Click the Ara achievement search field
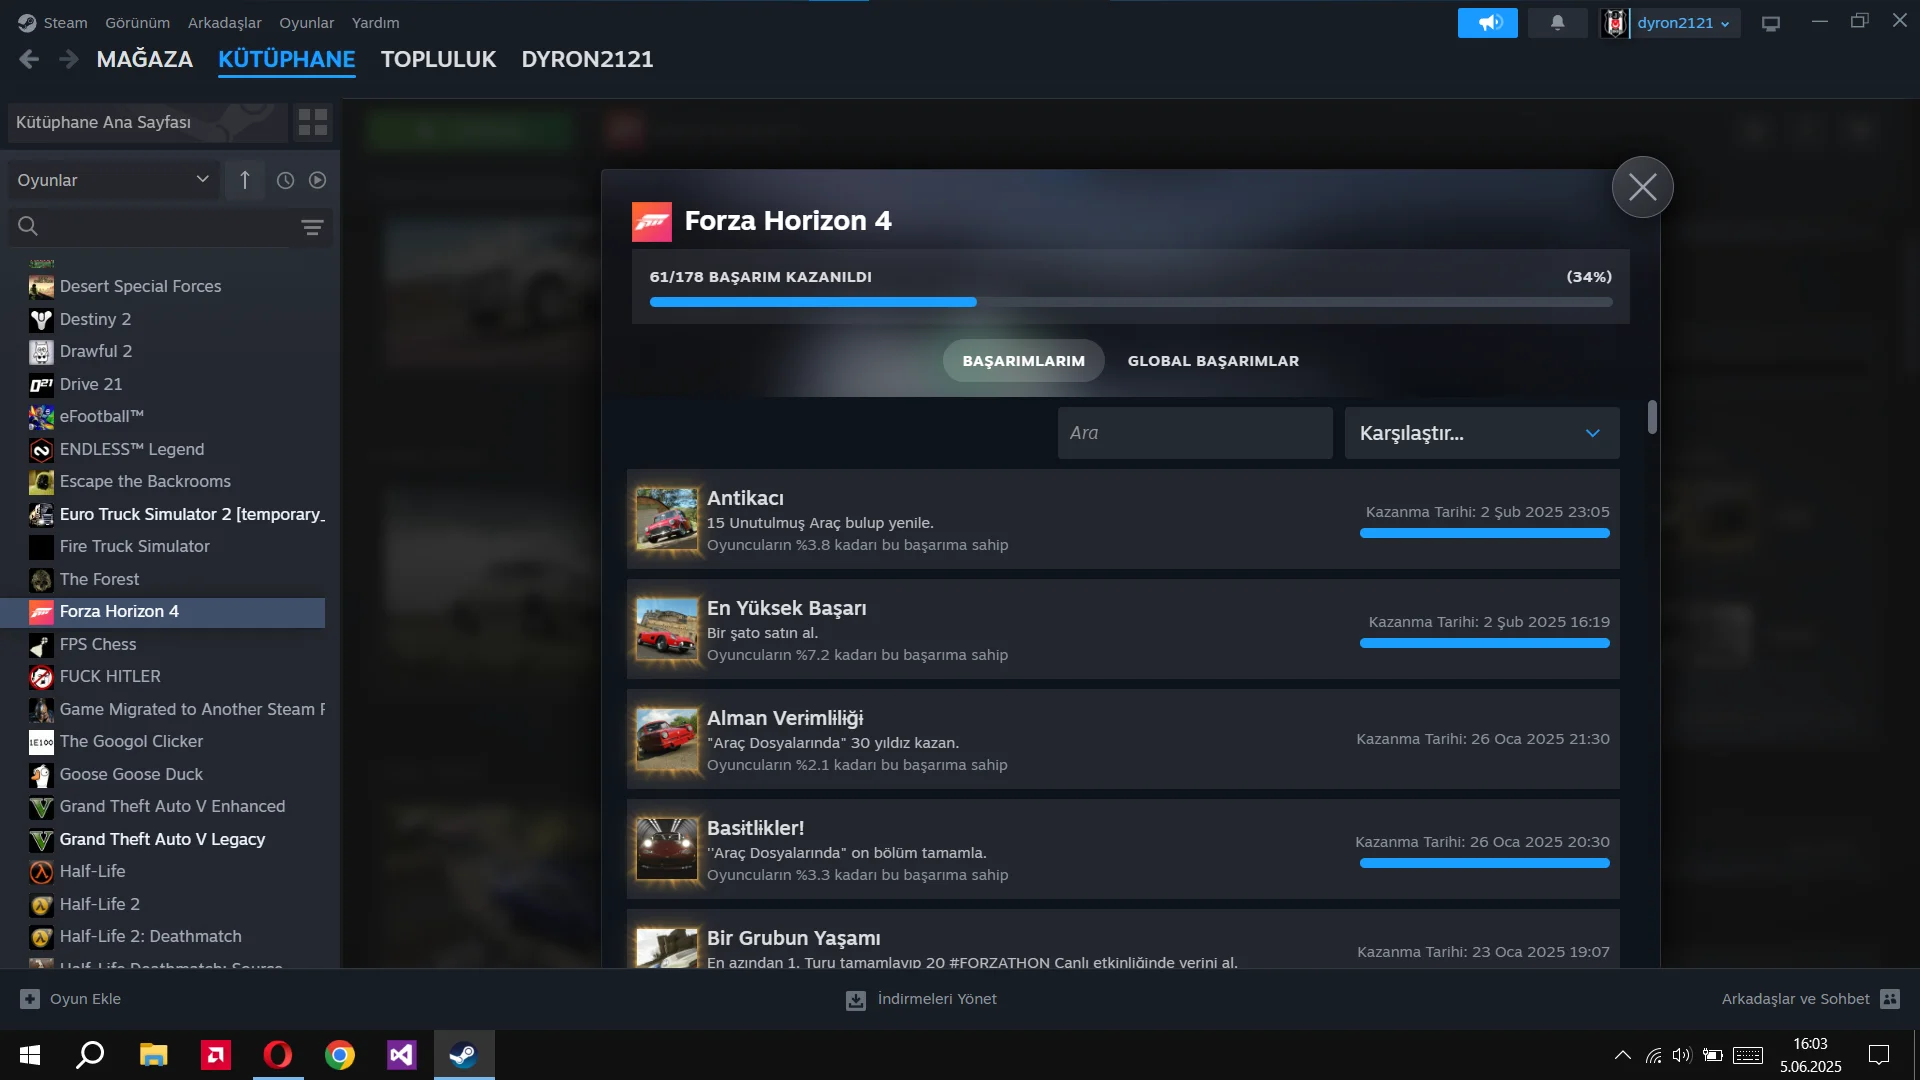The height and width of the screenshot is (1080, 1920). [1194, 433]
